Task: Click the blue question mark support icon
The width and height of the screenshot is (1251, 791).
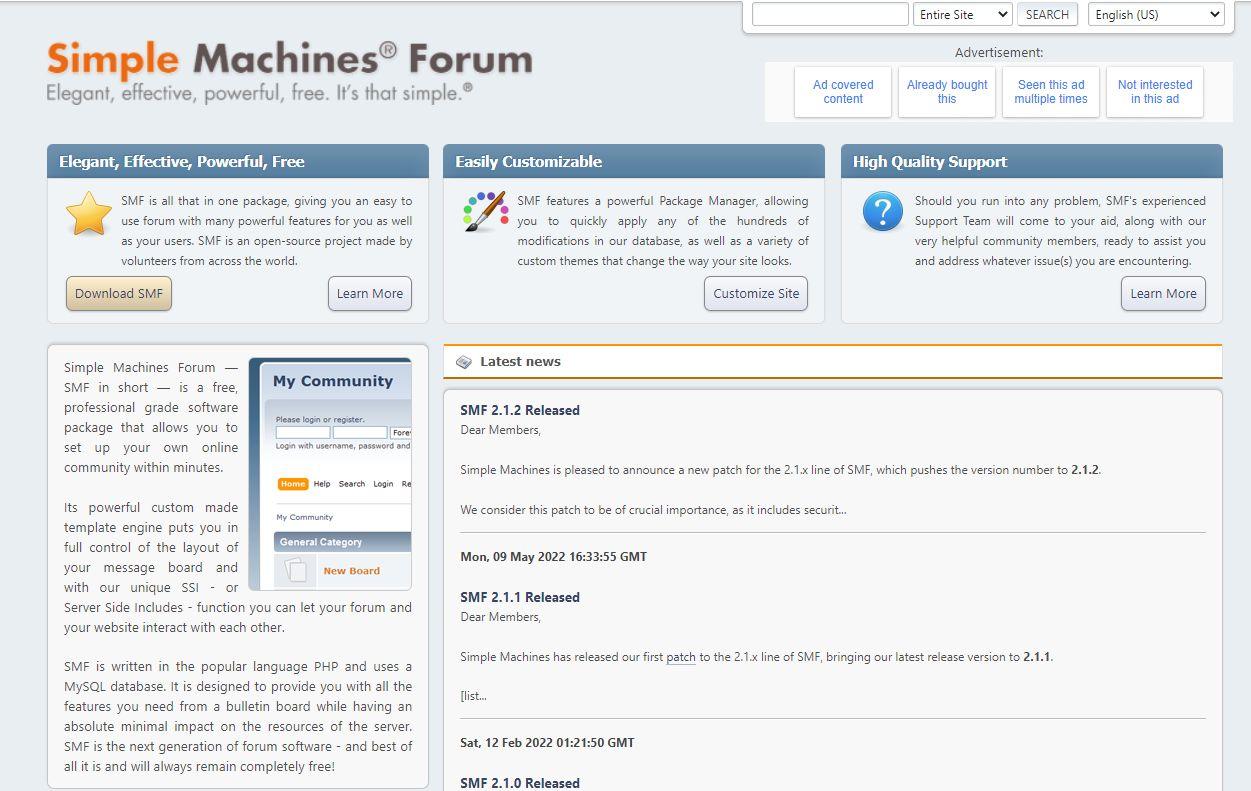Action: pos(882,212)
